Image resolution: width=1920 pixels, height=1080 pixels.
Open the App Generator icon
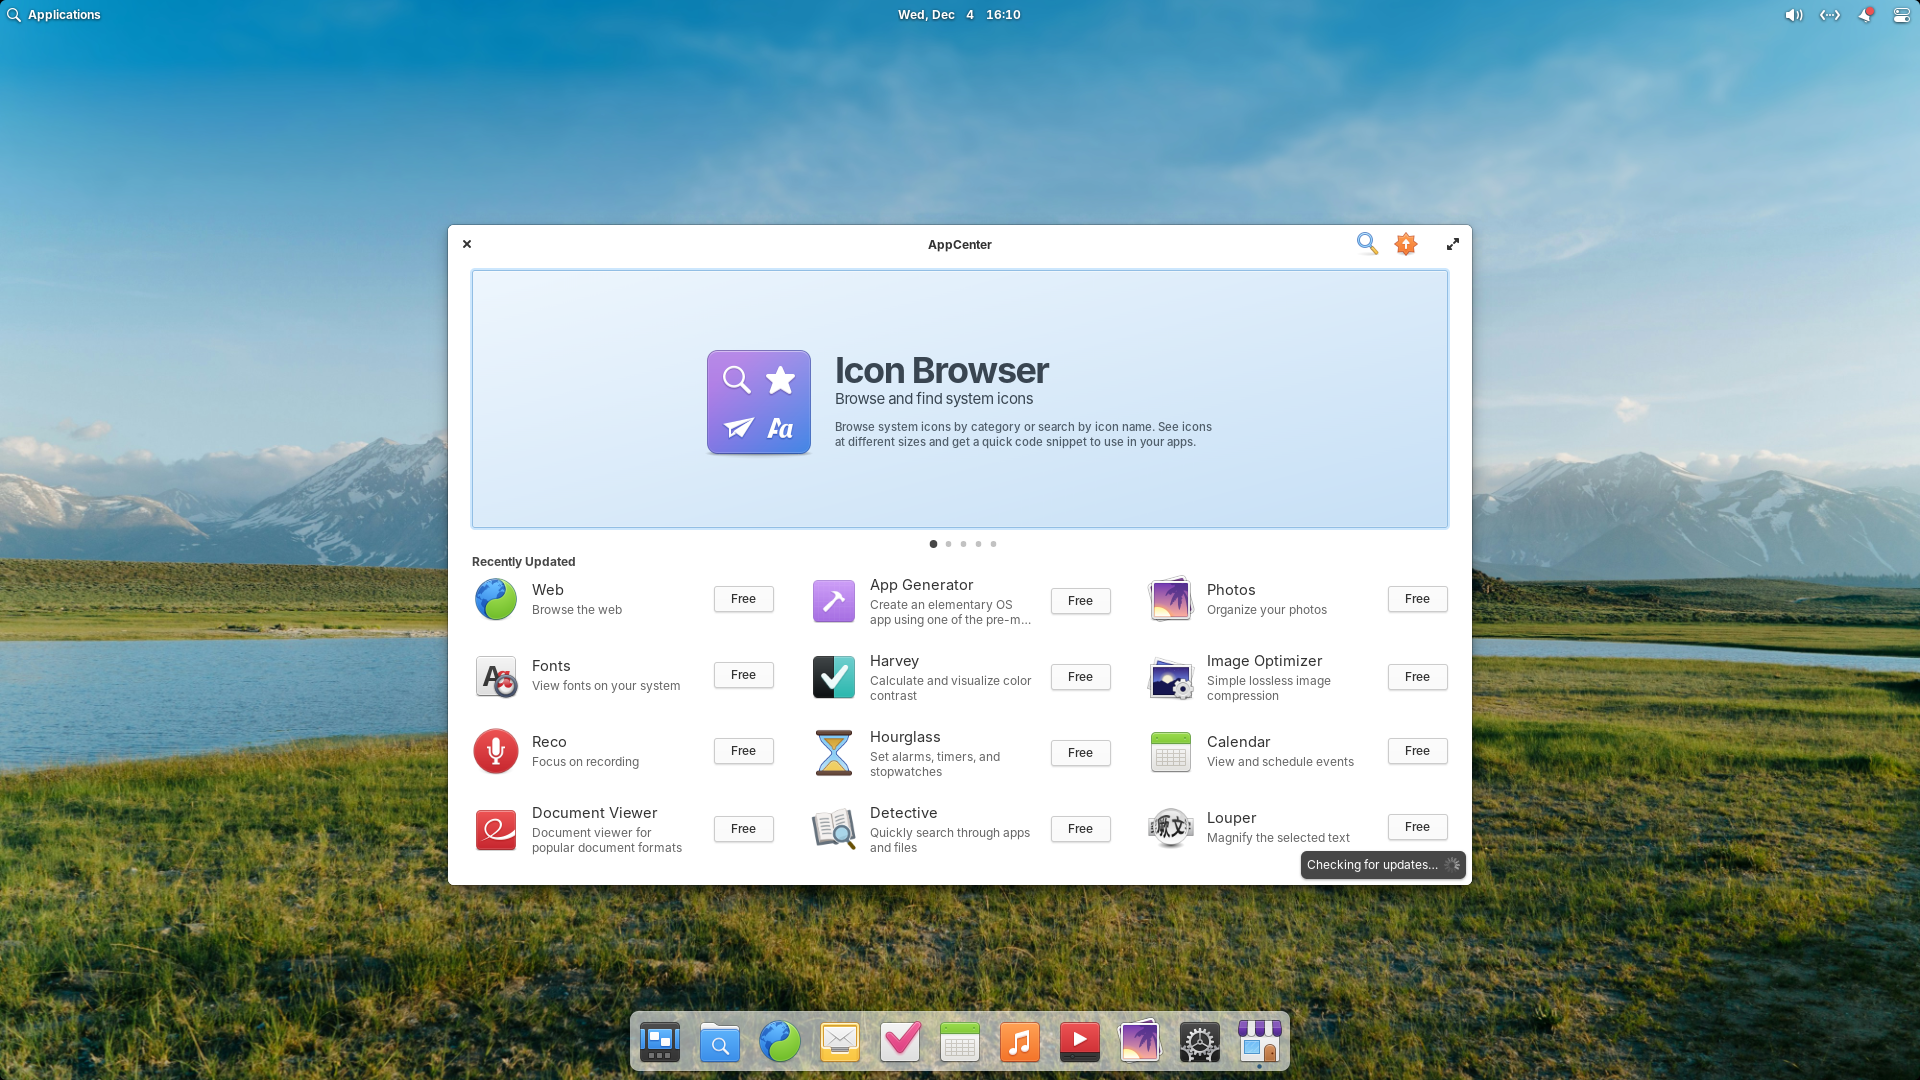pyautogui.click(x=833, y=601)
